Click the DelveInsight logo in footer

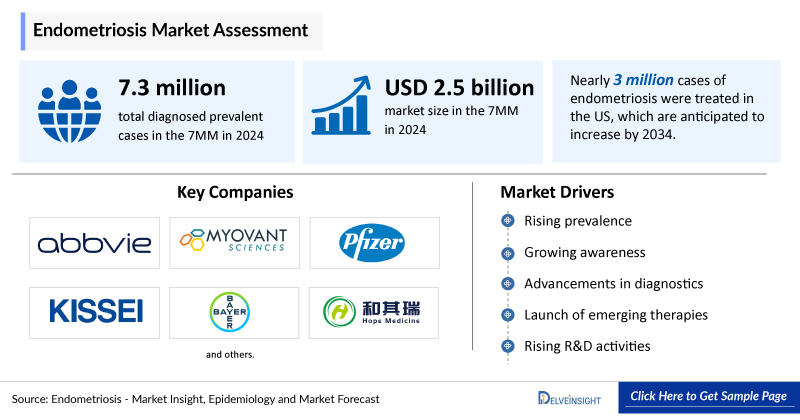point(566,398)
